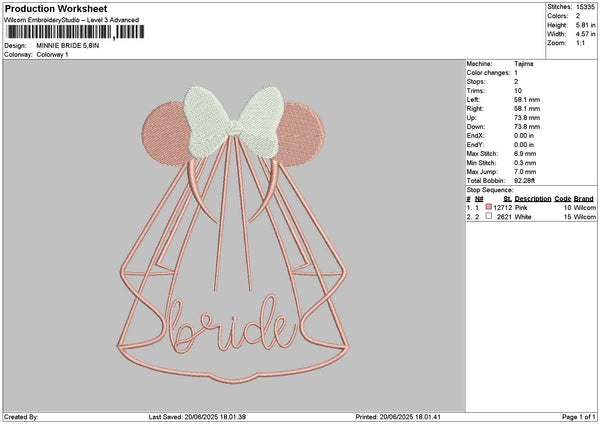Viewport: 600px width, 424px height.
Task: Click the pink color swatch in Stop Sequence
Action: pos(487,207)
